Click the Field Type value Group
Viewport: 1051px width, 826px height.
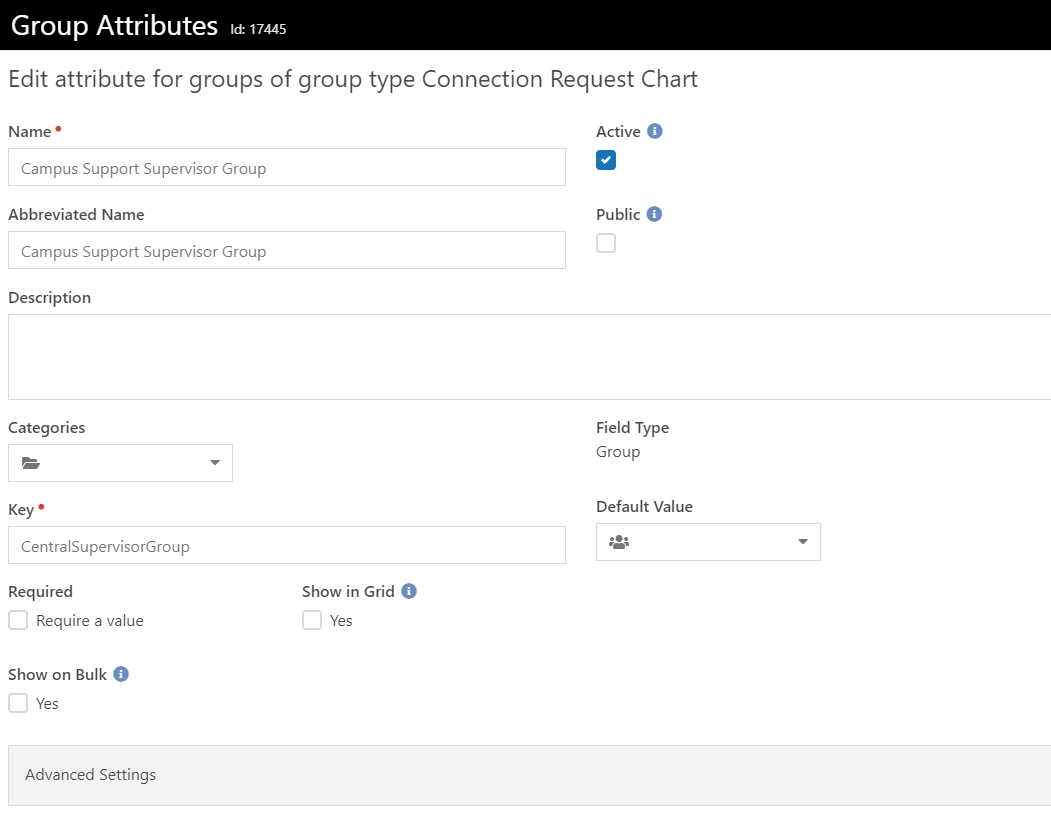pos(618,452)
